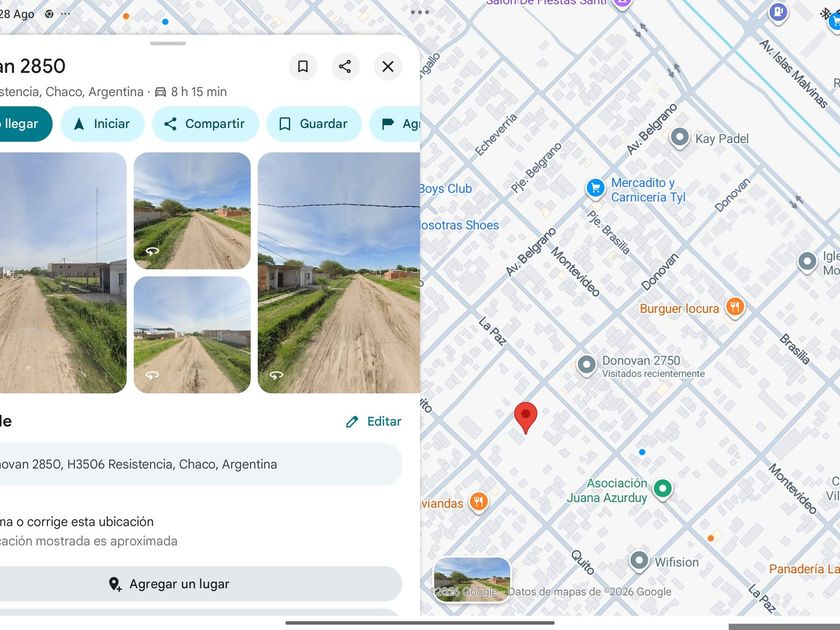Image resolution: width=840 pixels, height=630 pixels.
Task: Open the Wifision map marker
Action: pyautogui.click(x=639, y=561)
